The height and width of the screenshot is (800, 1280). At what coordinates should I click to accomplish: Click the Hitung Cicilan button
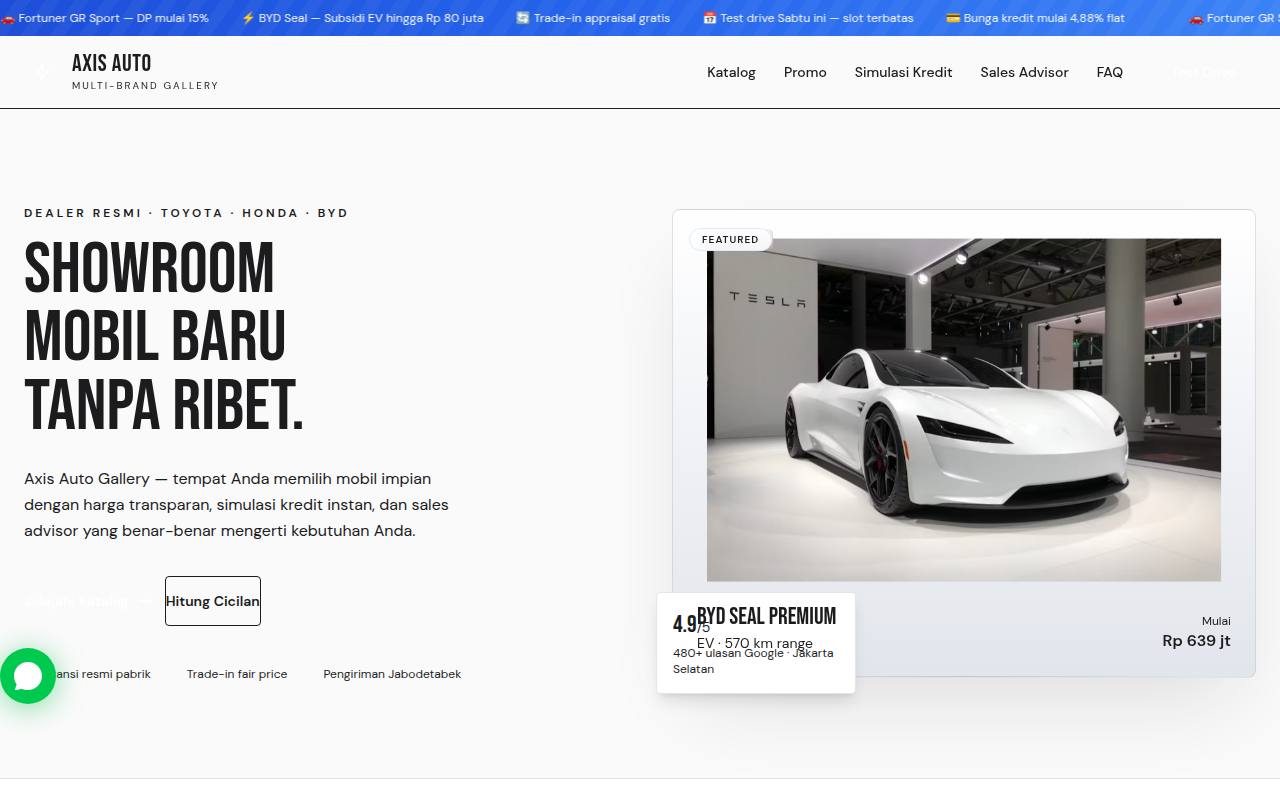pyautogui.click(x=213, y=601)
